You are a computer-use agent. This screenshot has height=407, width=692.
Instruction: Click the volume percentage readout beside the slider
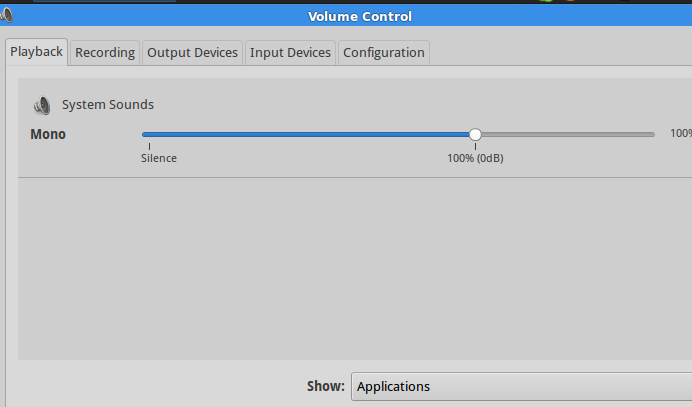pos(681,133)
